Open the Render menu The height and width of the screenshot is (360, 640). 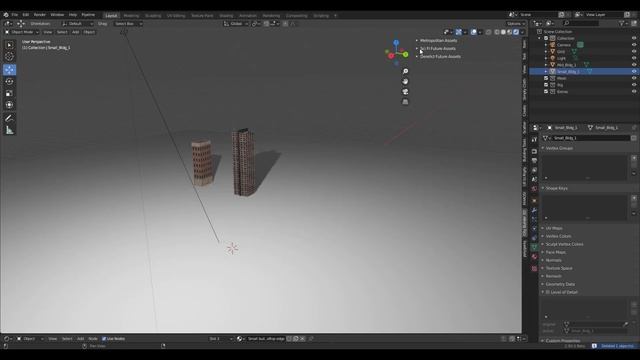(40, 15)
